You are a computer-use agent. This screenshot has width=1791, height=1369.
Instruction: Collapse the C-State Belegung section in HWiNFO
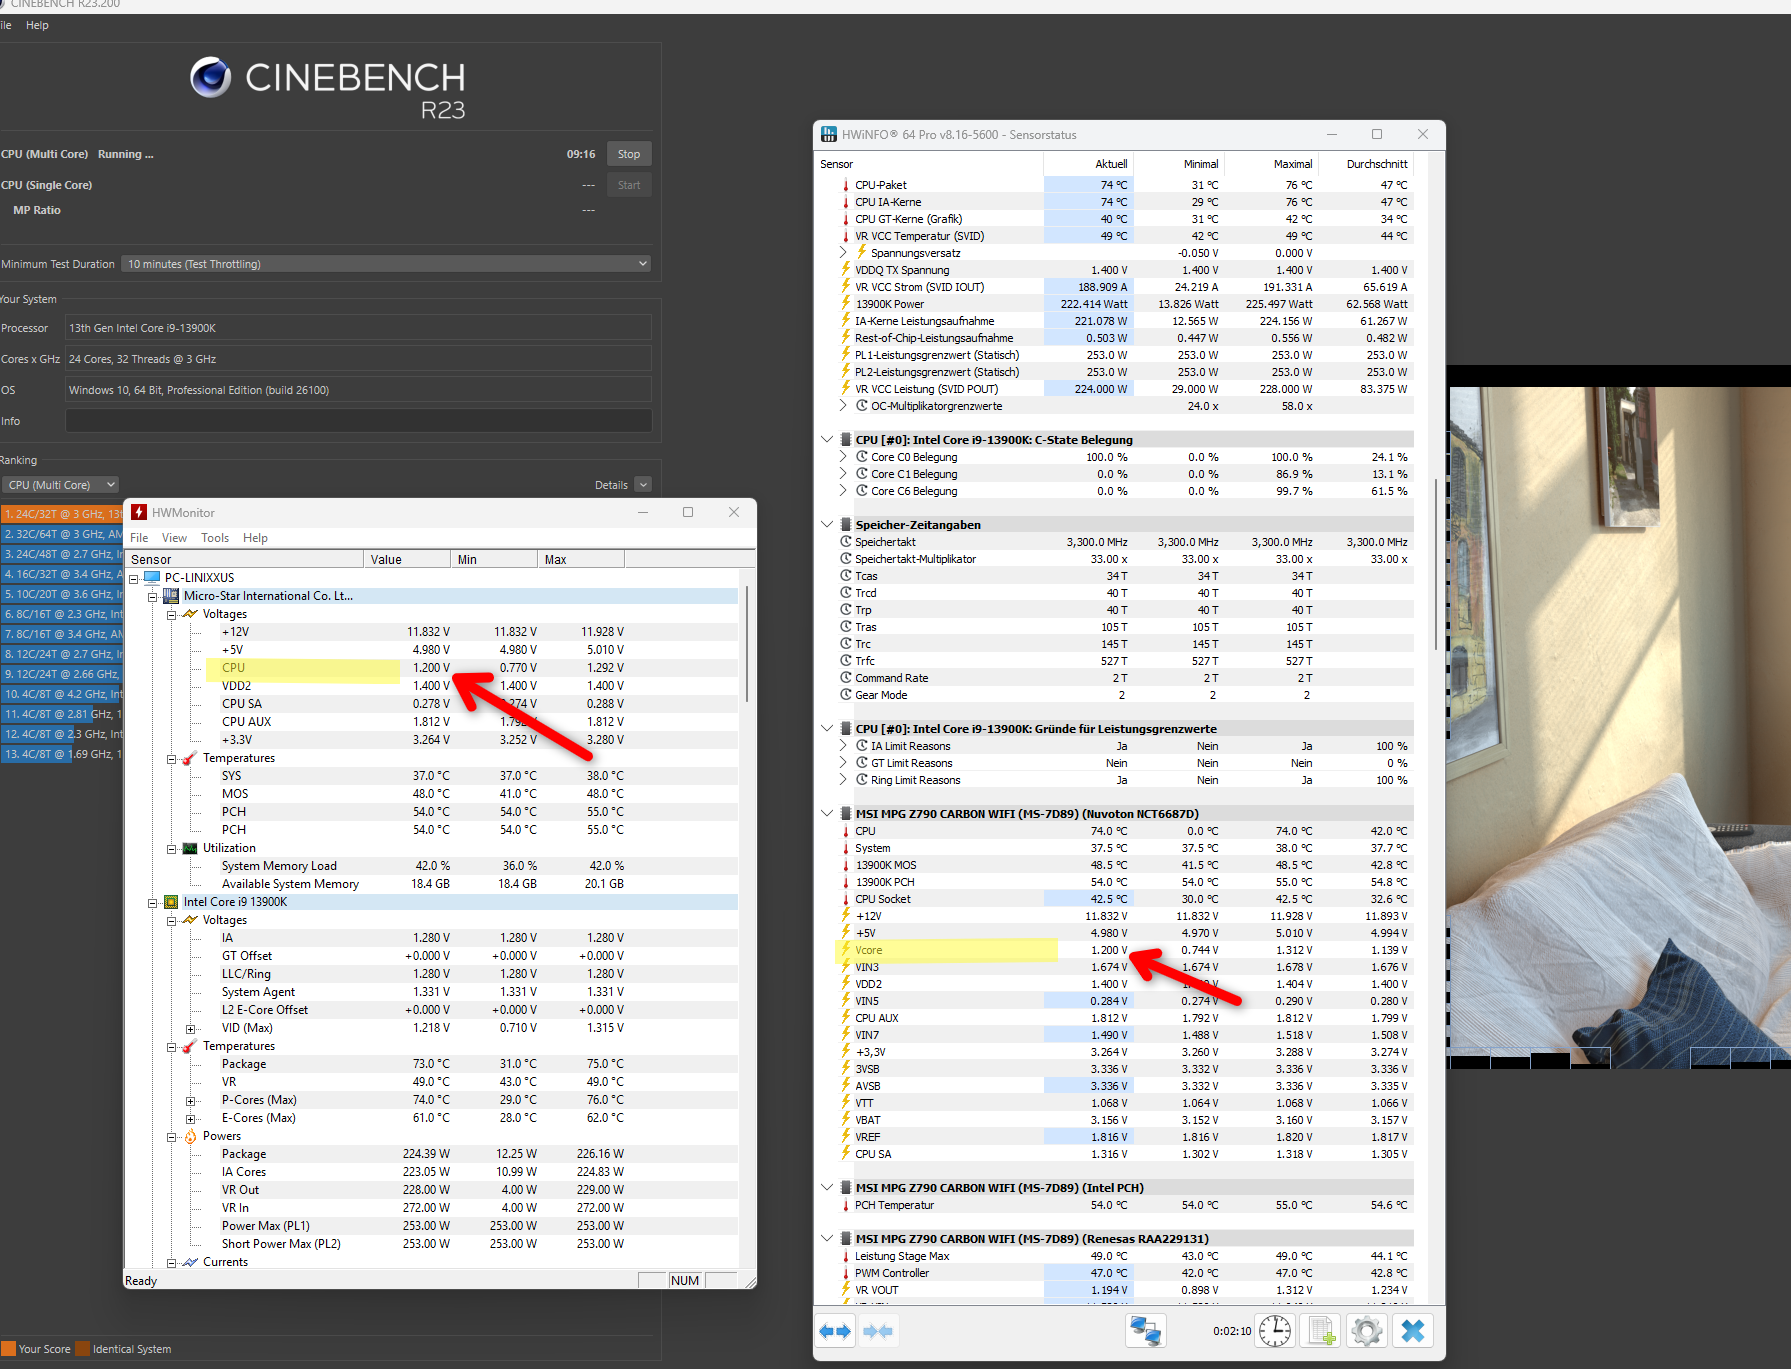coord(827,439)
